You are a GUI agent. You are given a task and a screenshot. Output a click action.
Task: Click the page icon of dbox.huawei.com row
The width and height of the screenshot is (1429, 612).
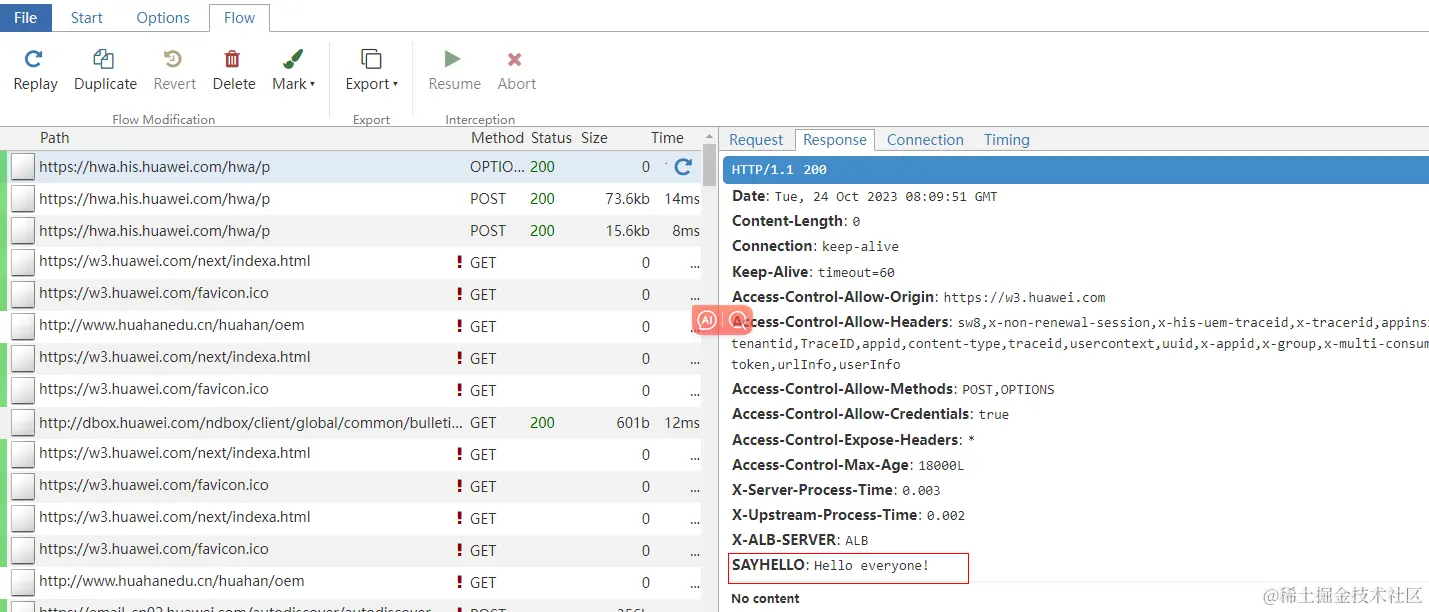tap(22, 423)
